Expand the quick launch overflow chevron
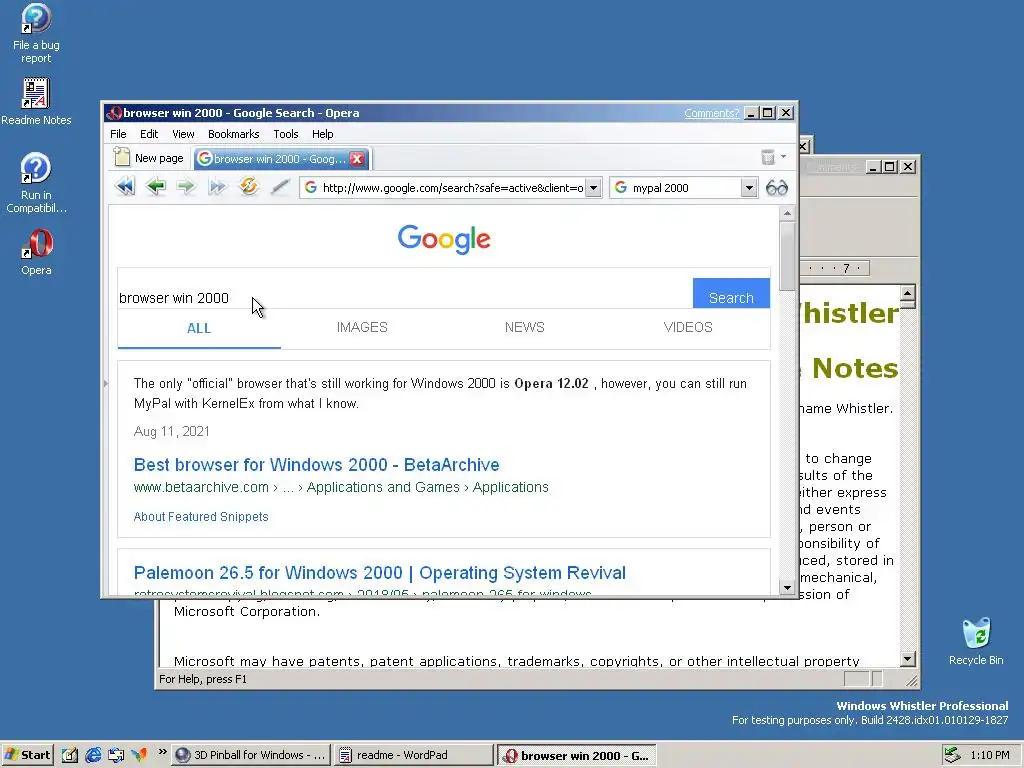 click(x=162, y=752)
